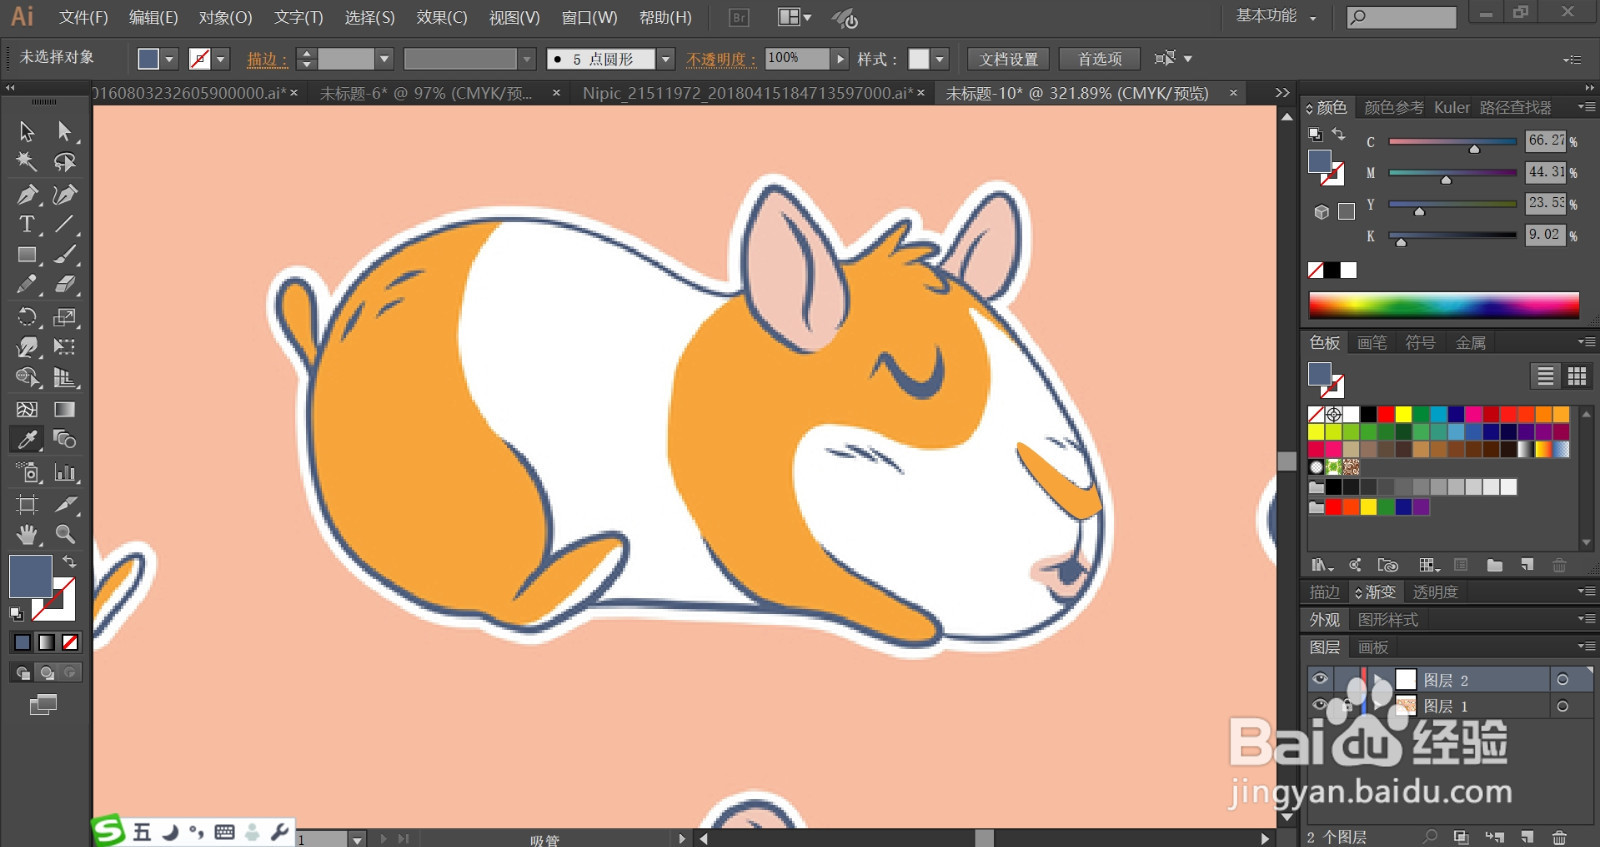Open the 效果(C) menu
1600x847 pixels.
coord(442,17)
